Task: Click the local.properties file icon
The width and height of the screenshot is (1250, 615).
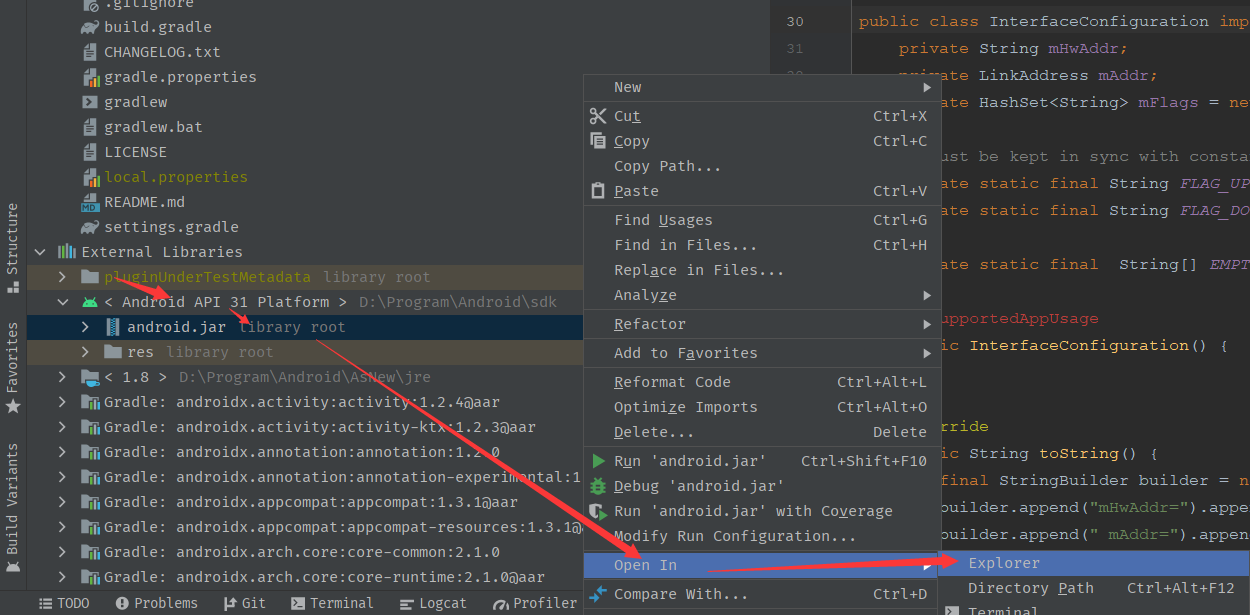Action: coord(89,177)
